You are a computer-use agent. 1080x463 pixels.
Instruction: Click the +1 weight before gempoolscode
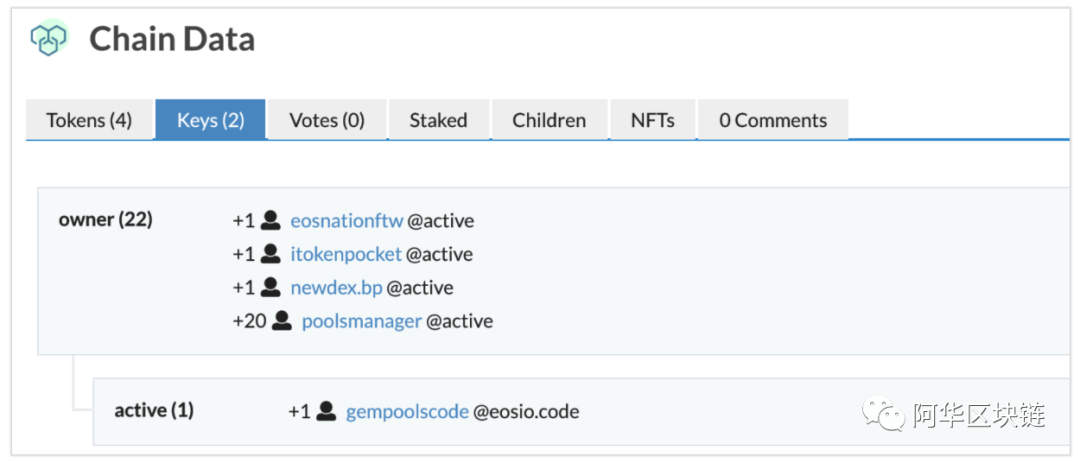click(x=299, y=412)
